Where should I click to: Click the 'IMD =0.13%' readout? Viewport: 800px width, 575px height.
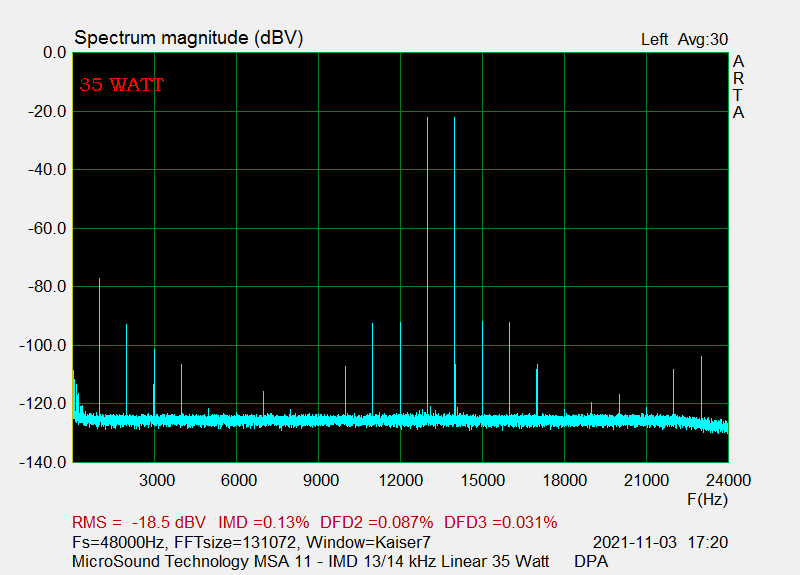point(263,522)
